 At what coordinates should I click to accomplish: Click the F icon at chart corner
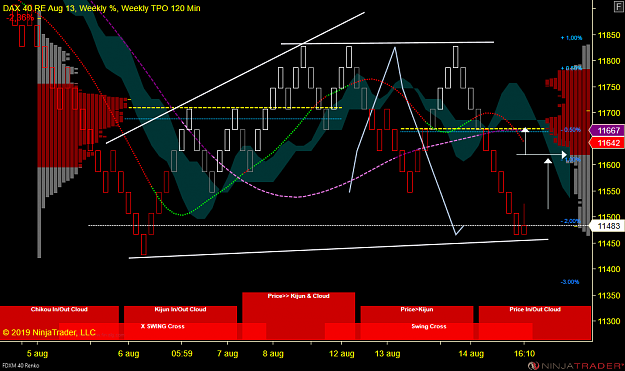point(619,7)
